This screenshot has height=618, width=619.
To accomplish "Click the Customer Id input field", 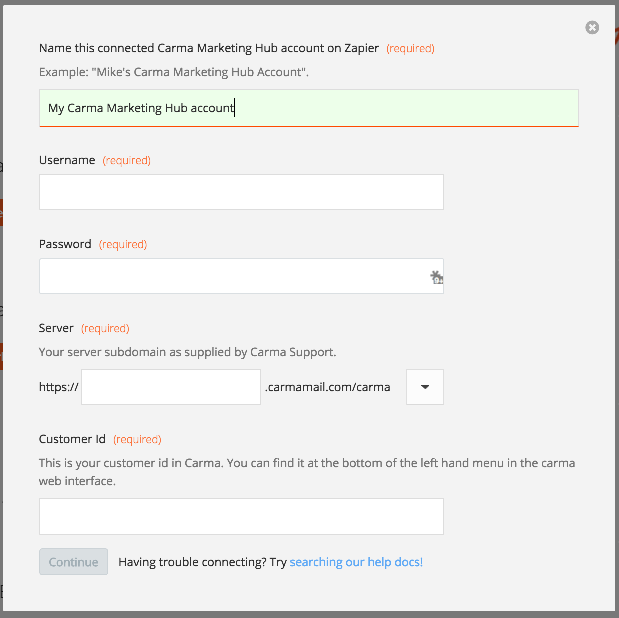I will (241, 517).
